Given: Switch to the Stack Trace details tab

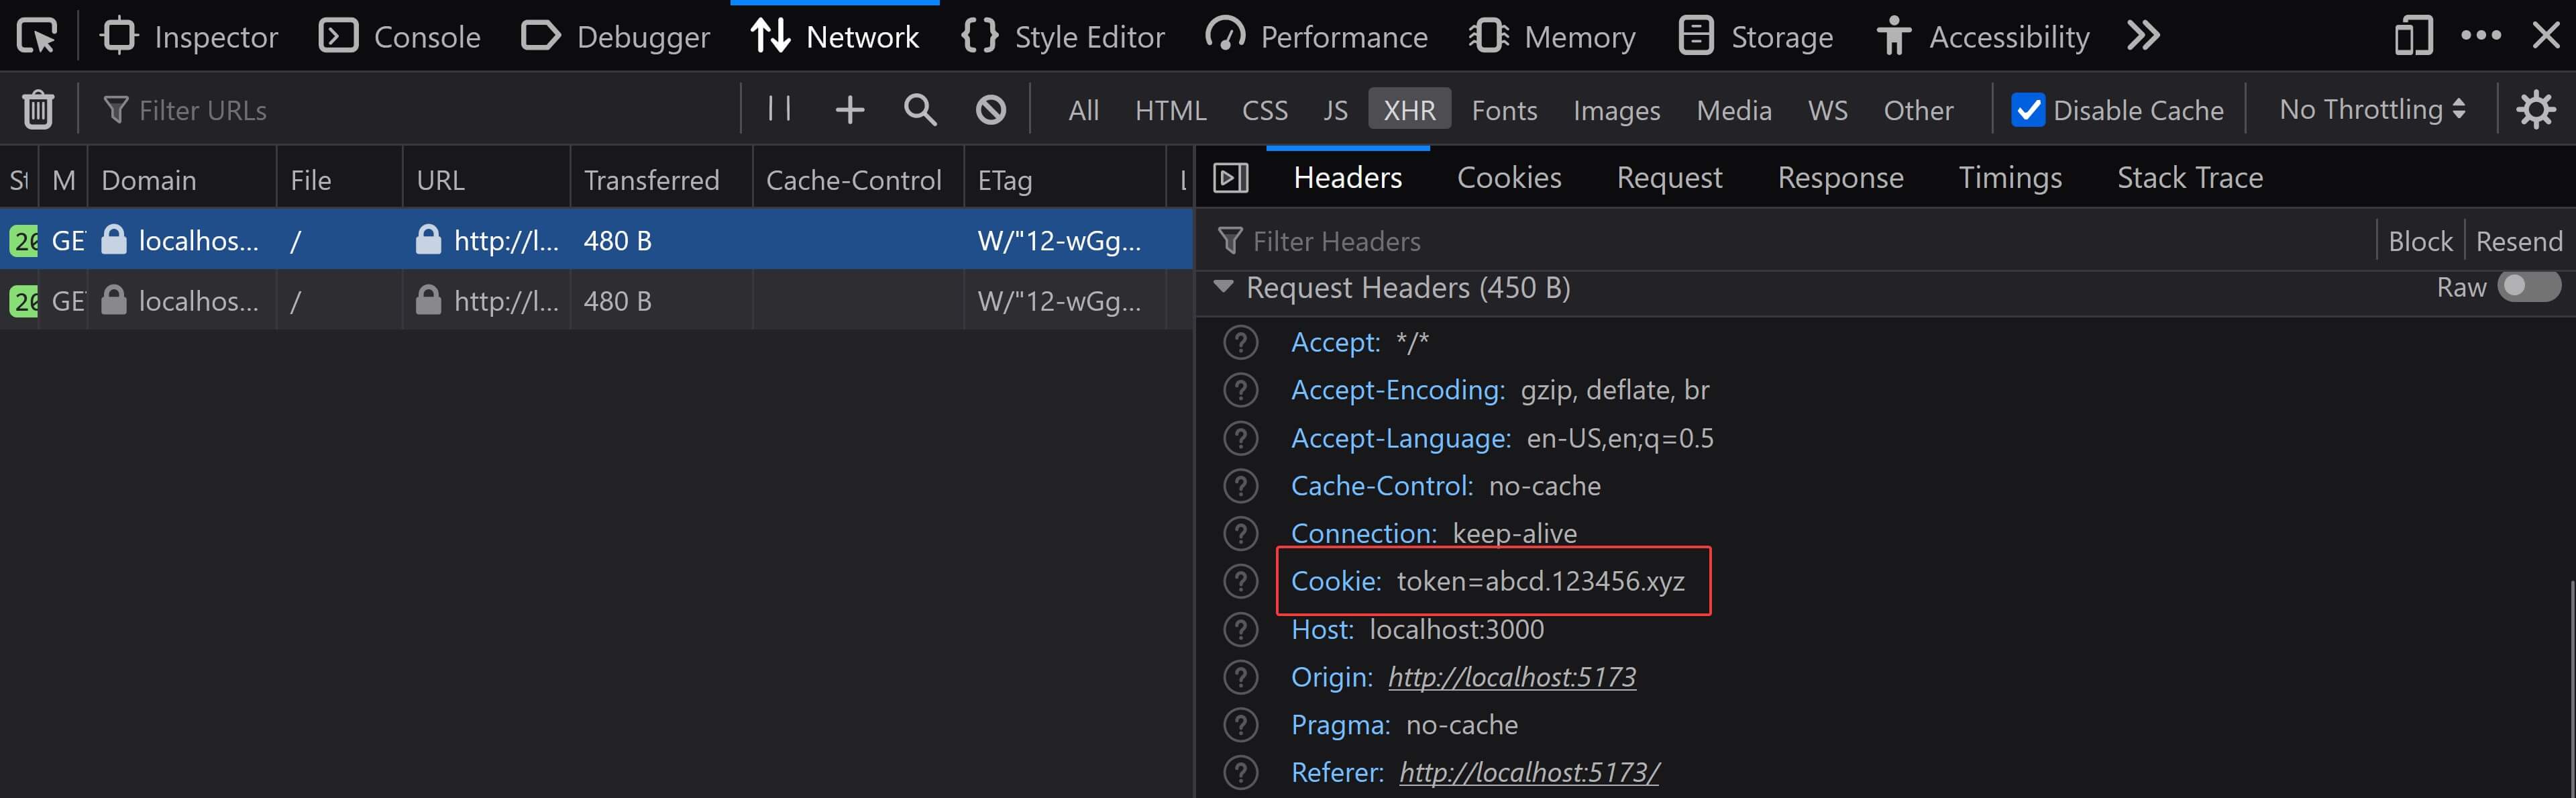Looking at the screenshot, I should pos(2189,177).
